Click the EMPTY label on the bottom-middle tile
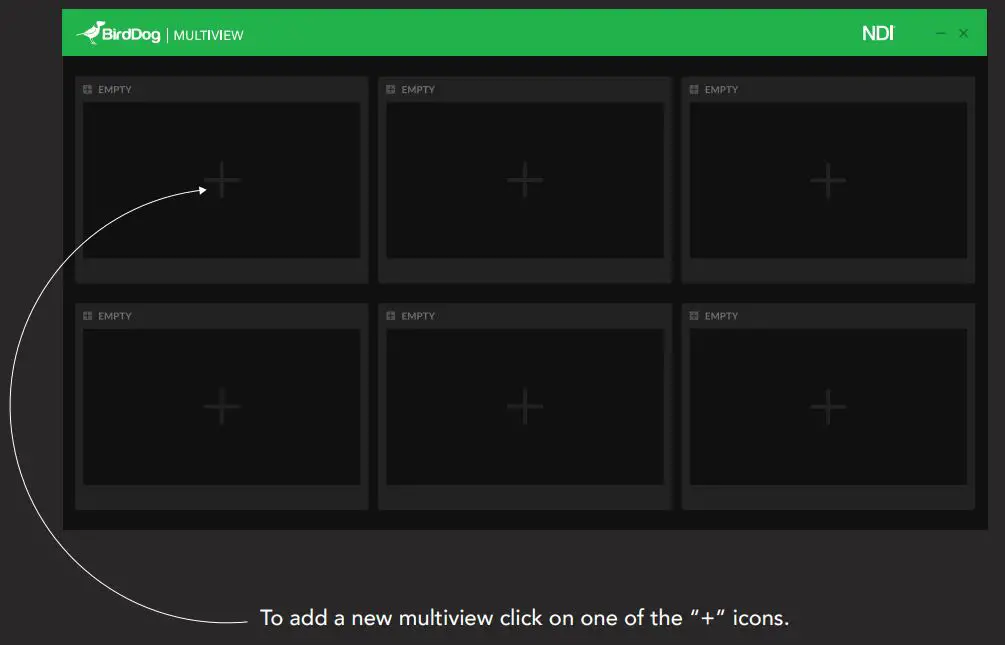 pyautogui.click(x=417, y=316)
